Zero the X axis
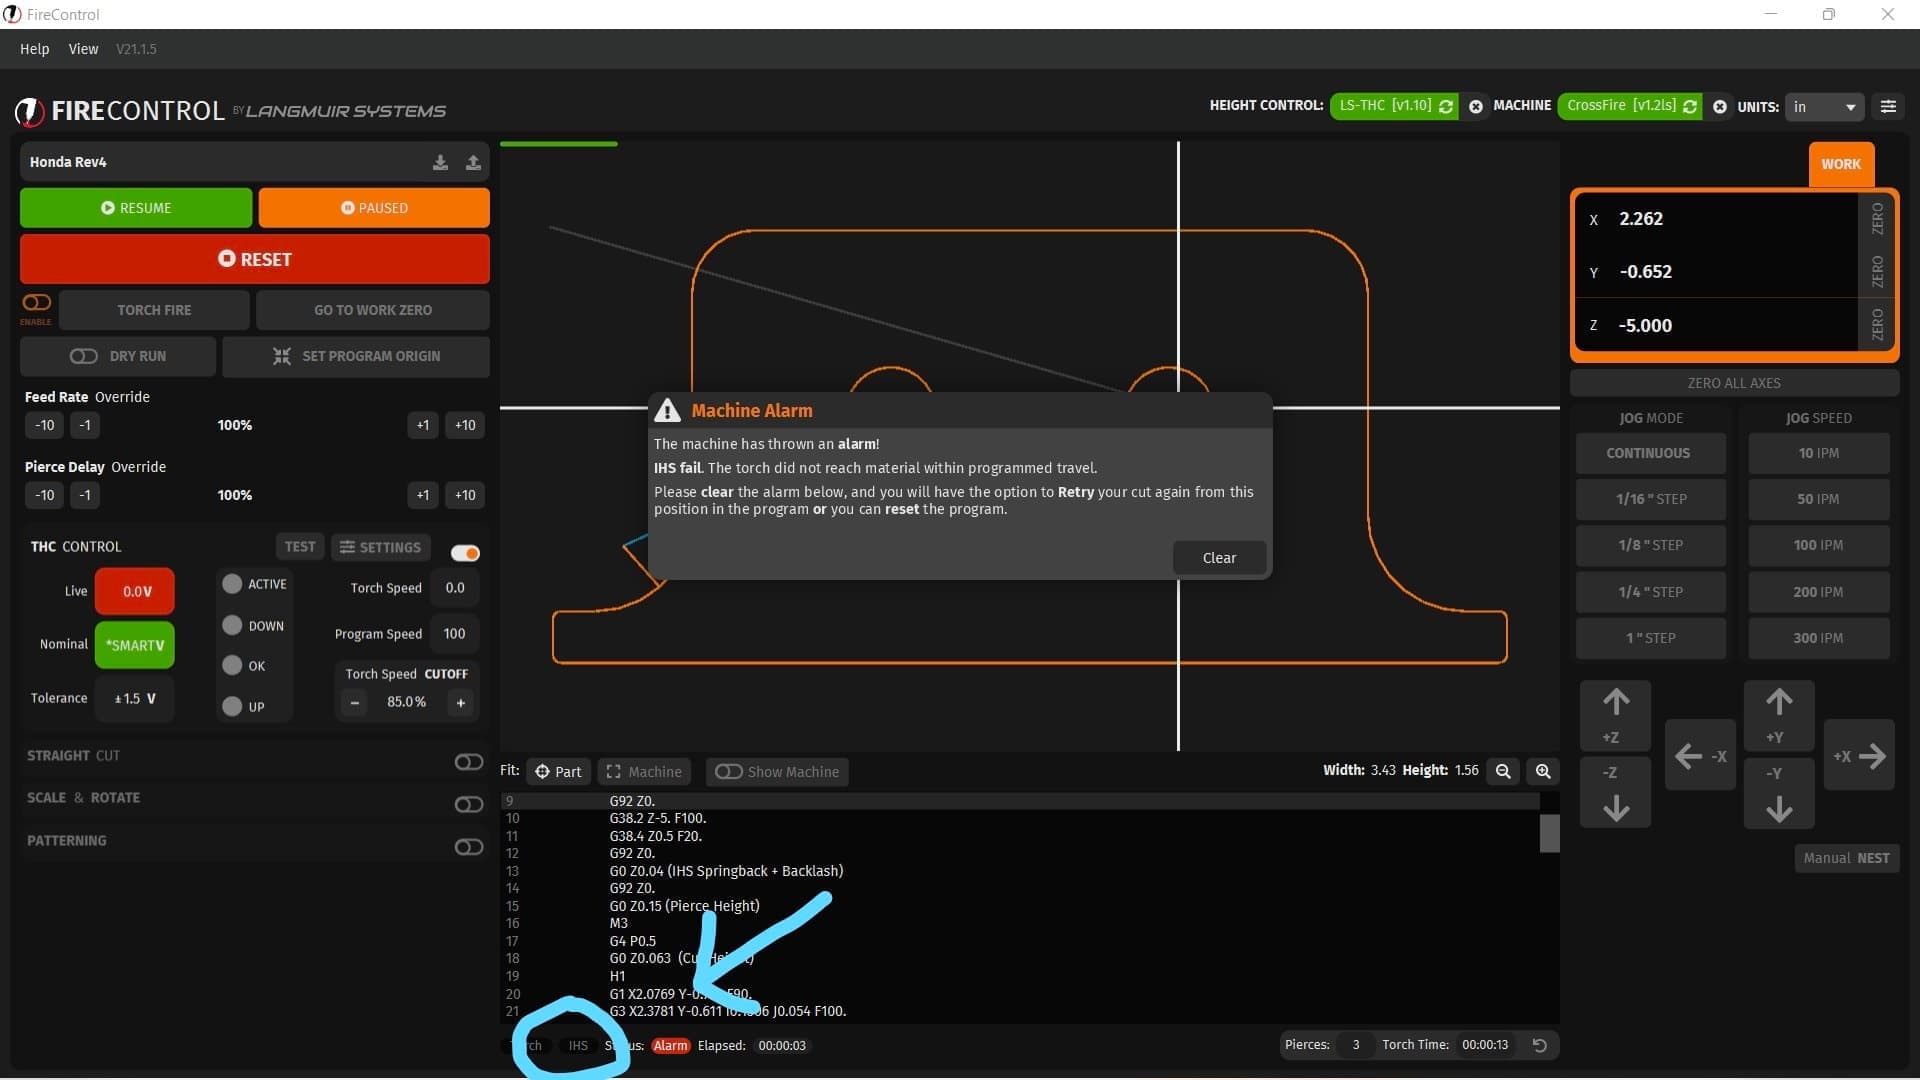This screenshot has height=1080, width=1920. 1877,219
